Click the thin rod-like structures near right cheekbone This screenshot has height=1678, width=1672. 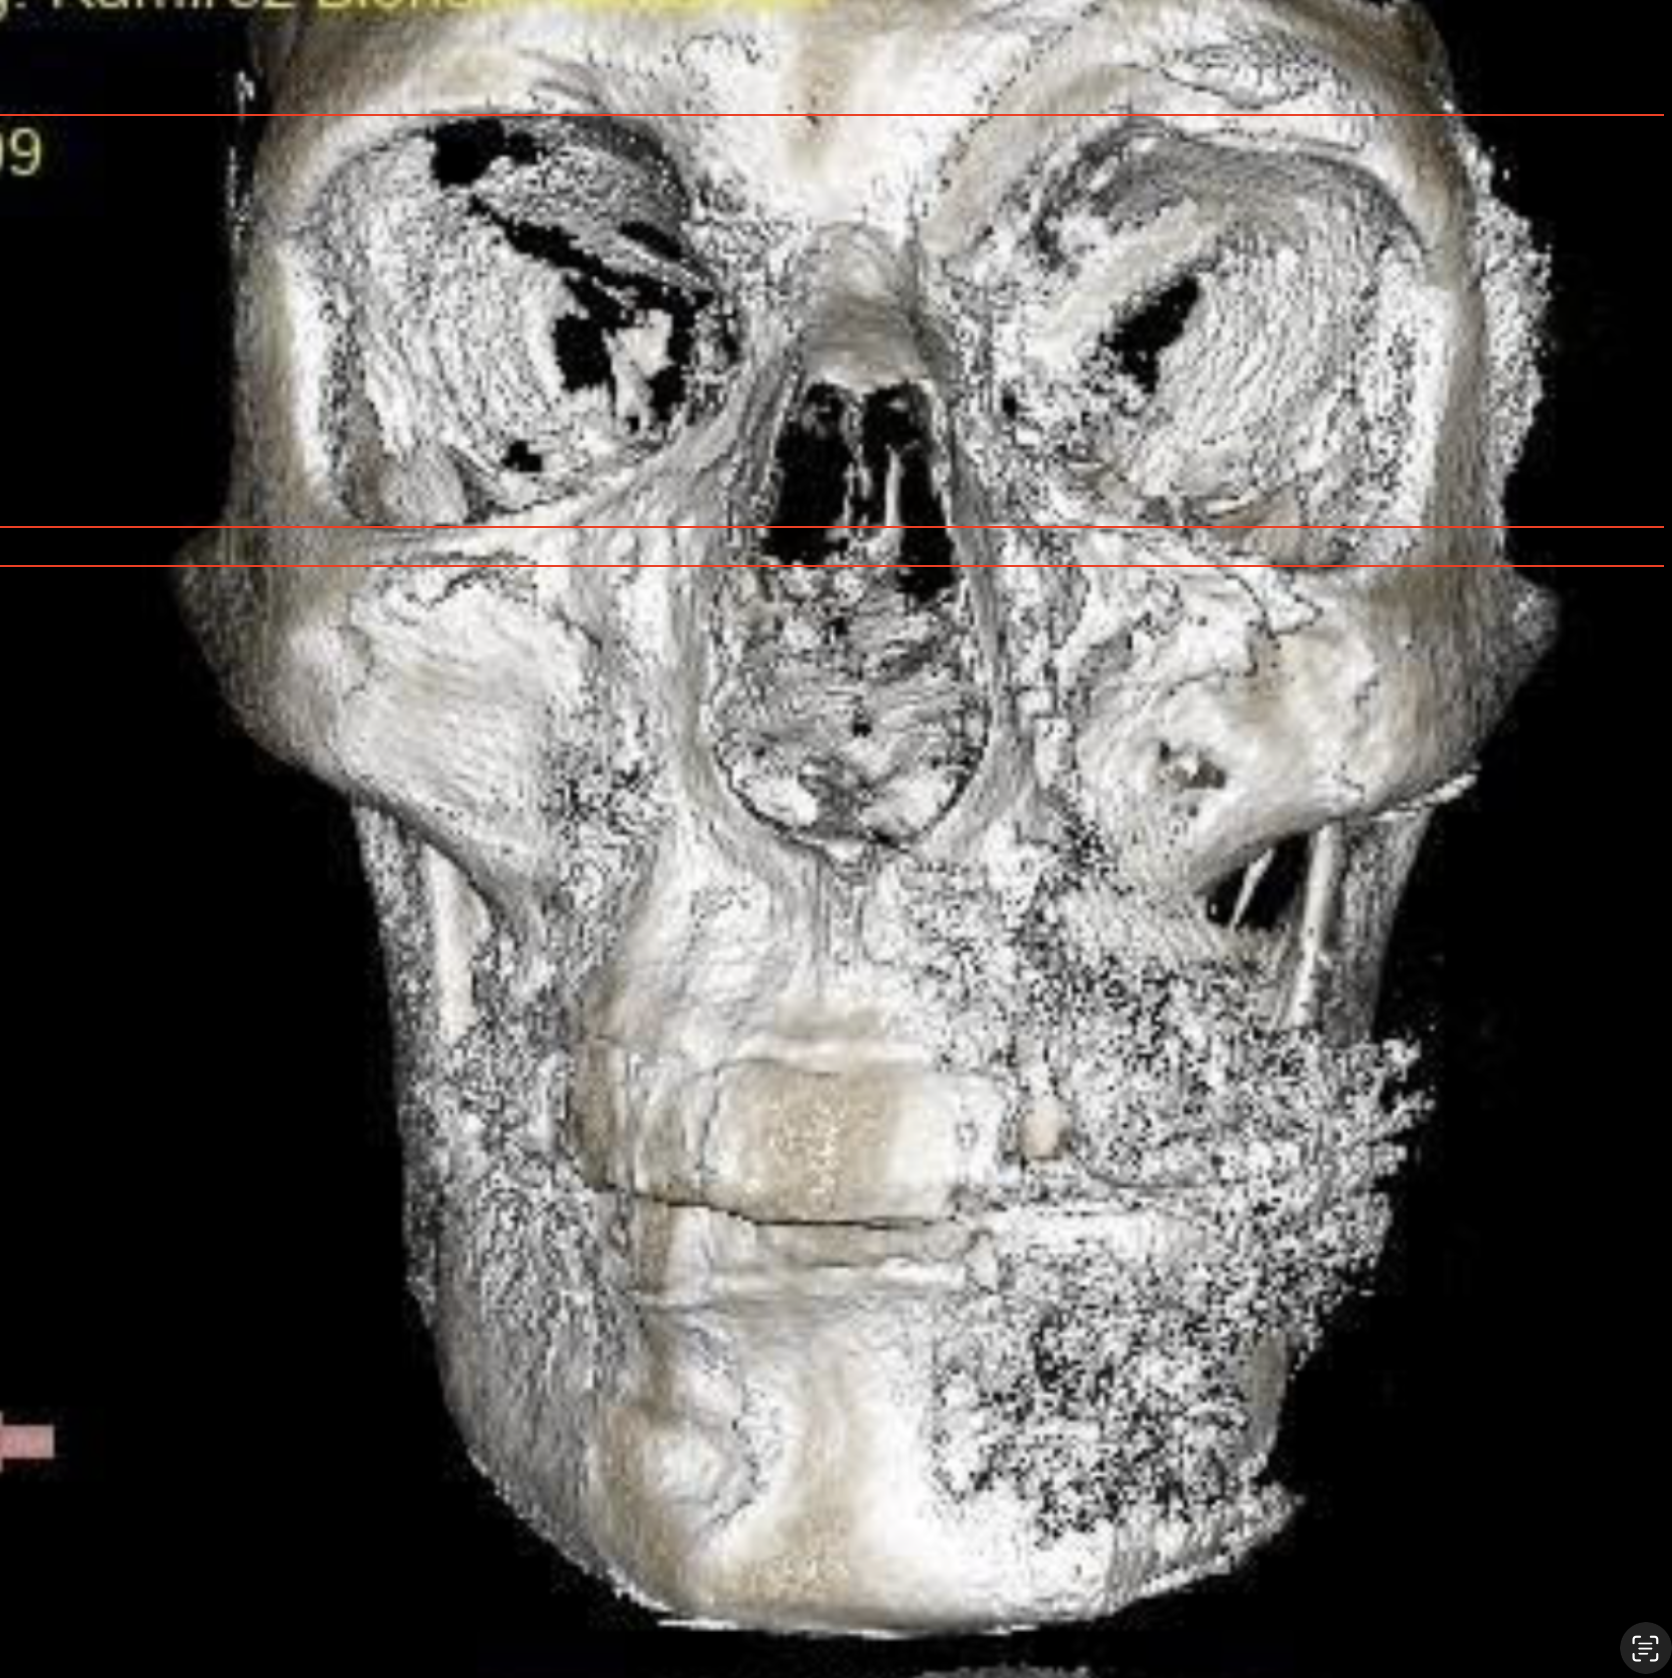[1290, 920]
